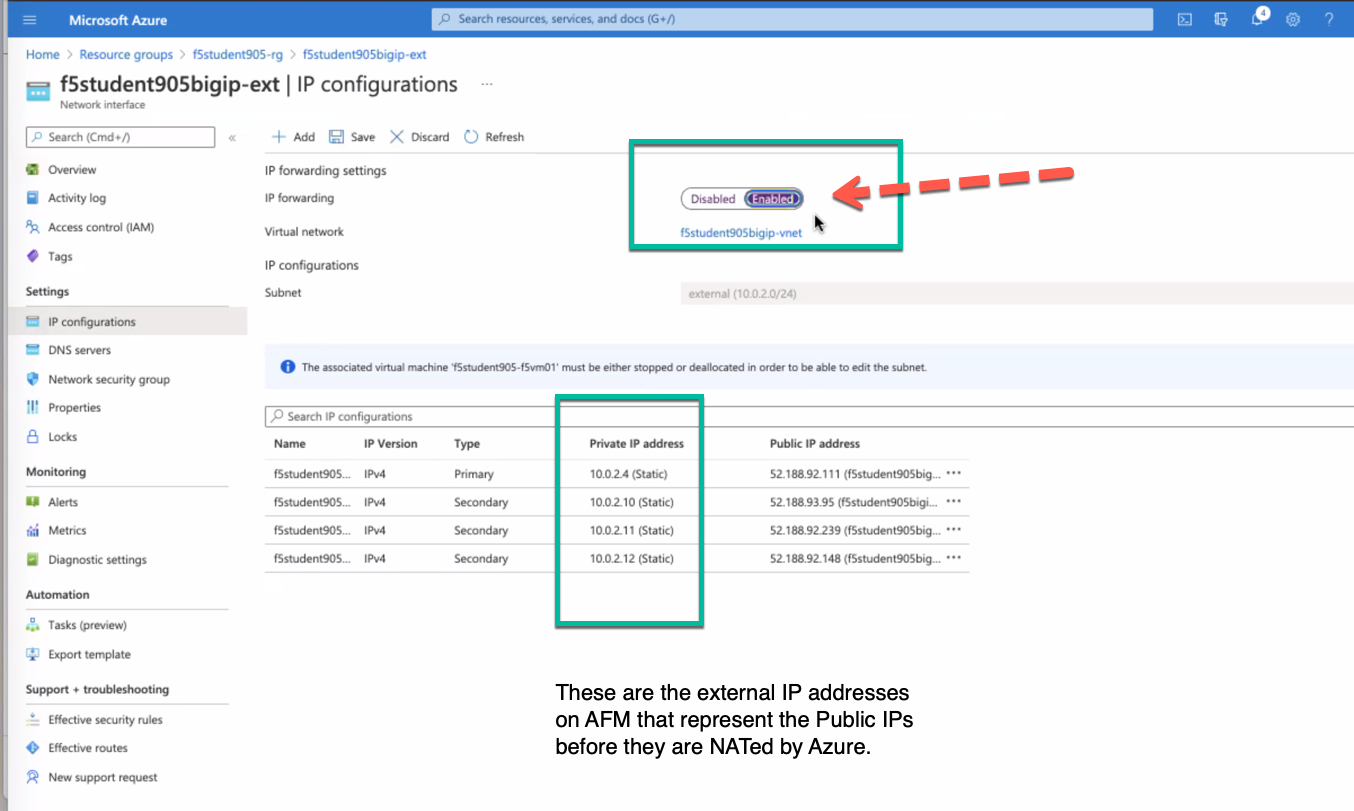Image resolution: width=1354 pixels, height=811 pixels.
Task: Save the IP configuration changes
Action: point(352,137)
